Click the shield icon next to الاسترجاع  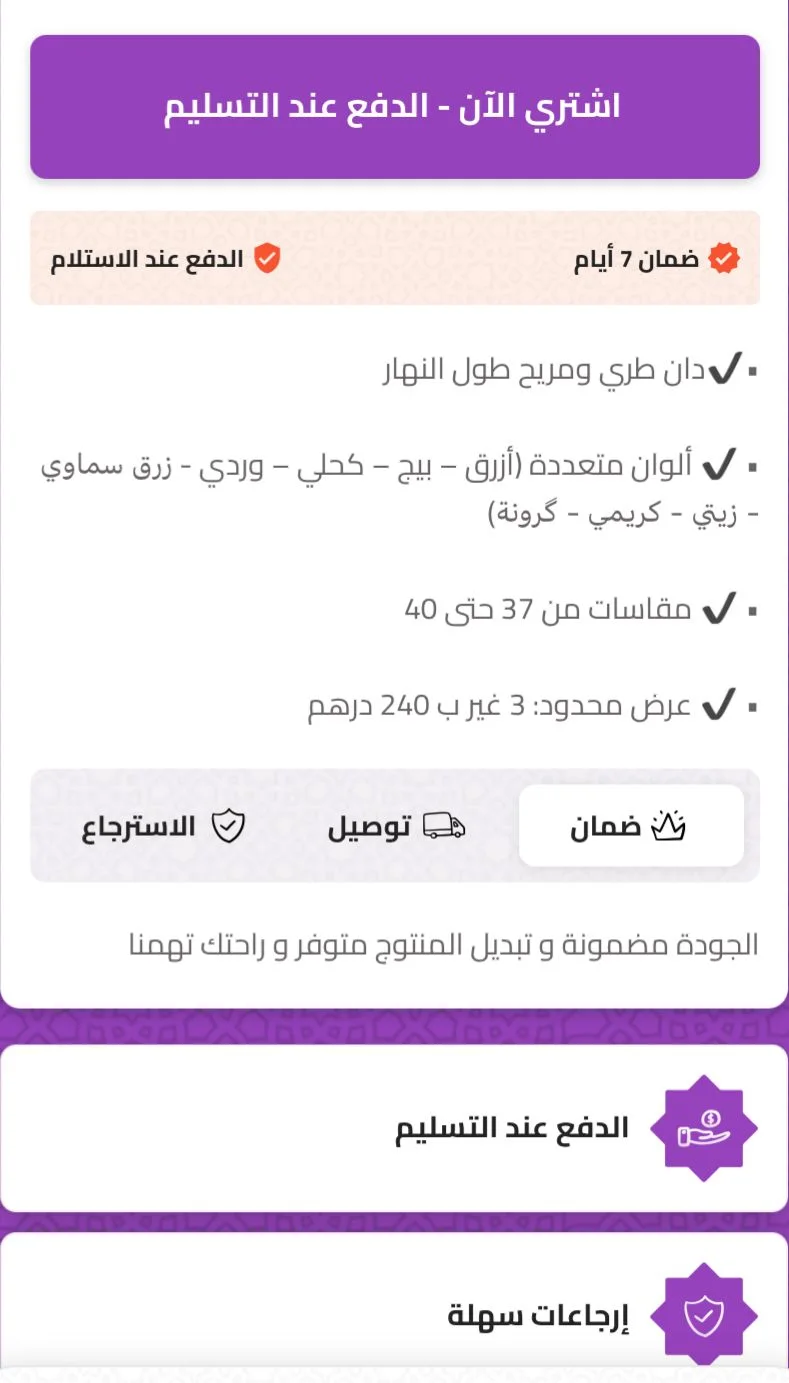229,826
